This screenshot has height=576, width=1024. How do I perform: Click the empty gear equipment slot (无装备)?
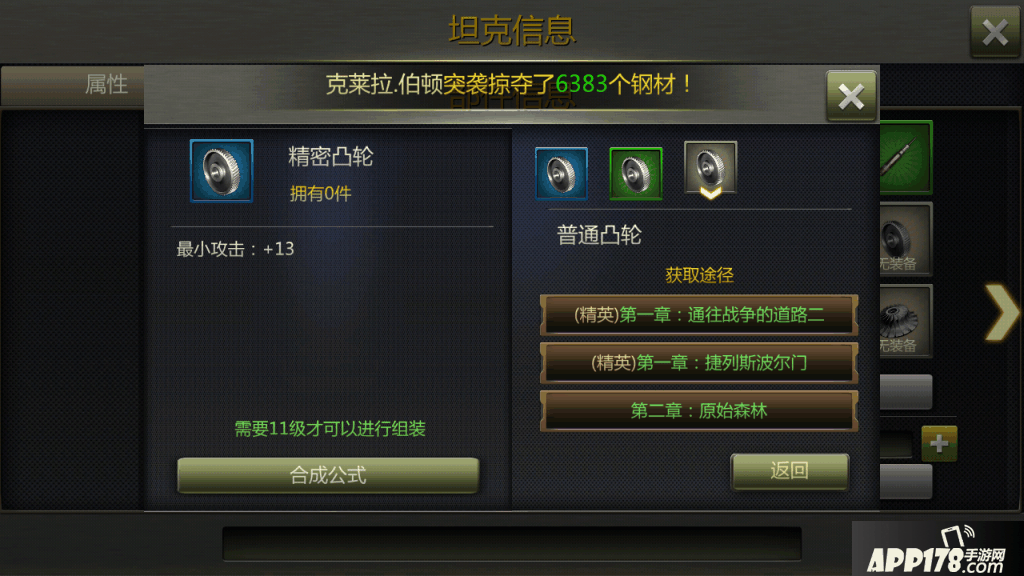click(x=906, y=239)
